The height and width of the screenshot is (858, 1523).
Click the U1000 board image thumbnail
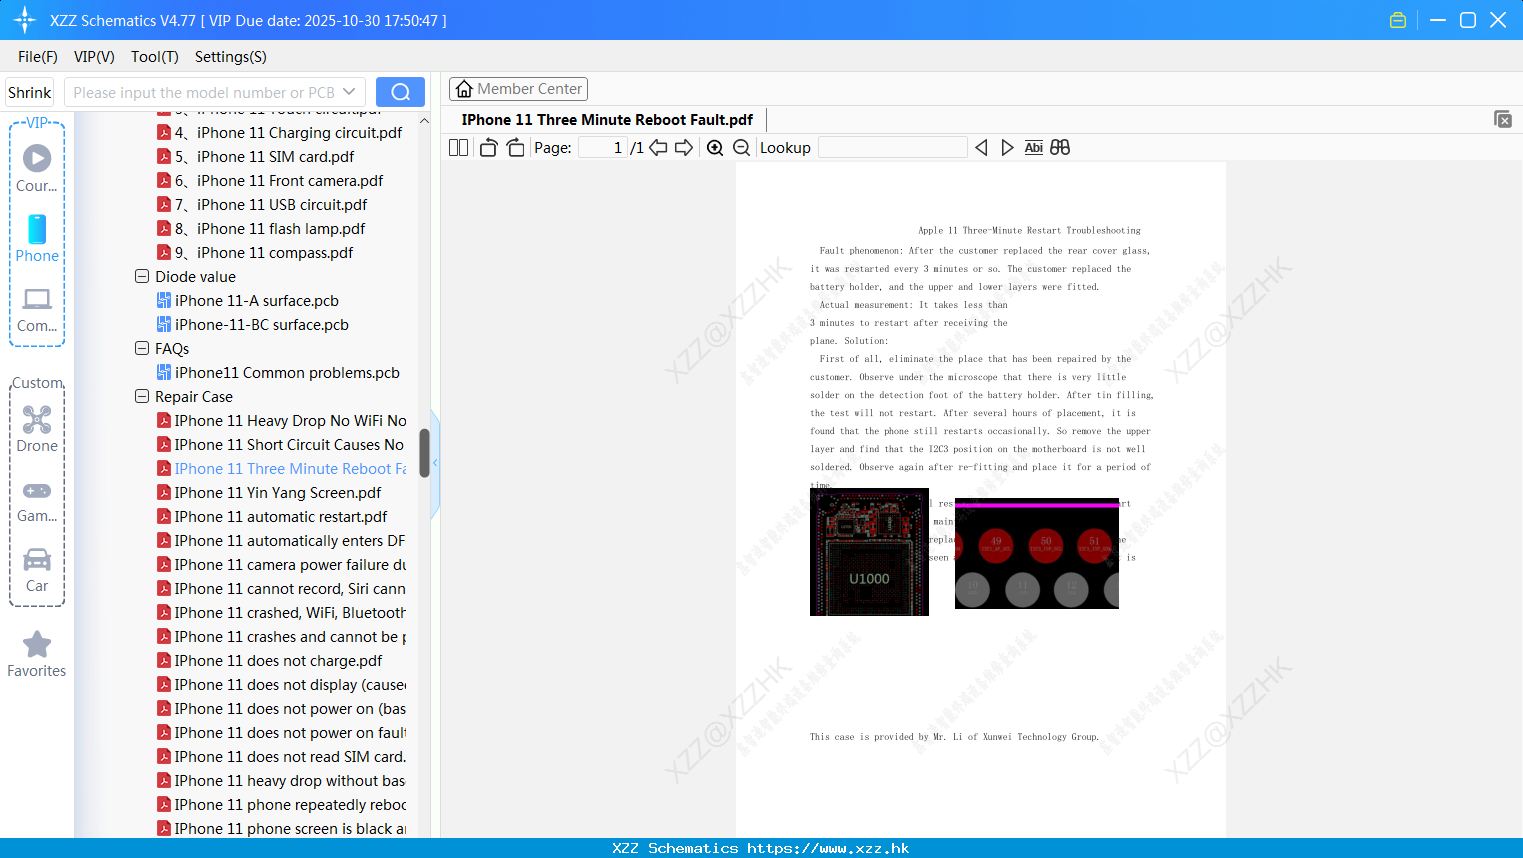869,552
